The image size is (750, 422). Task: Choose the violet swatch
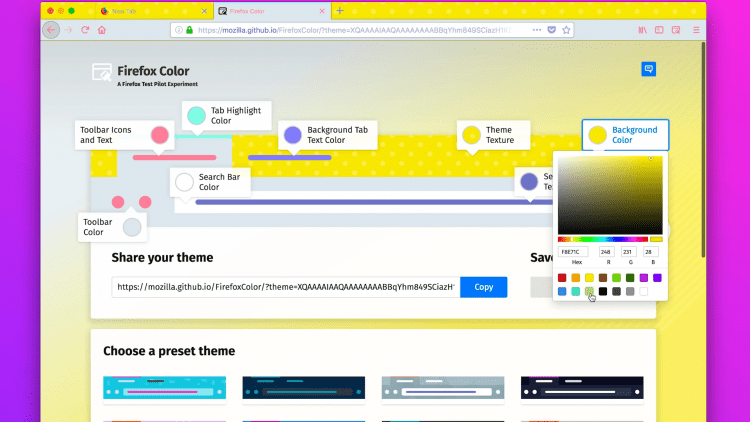(x=658, y=278)
